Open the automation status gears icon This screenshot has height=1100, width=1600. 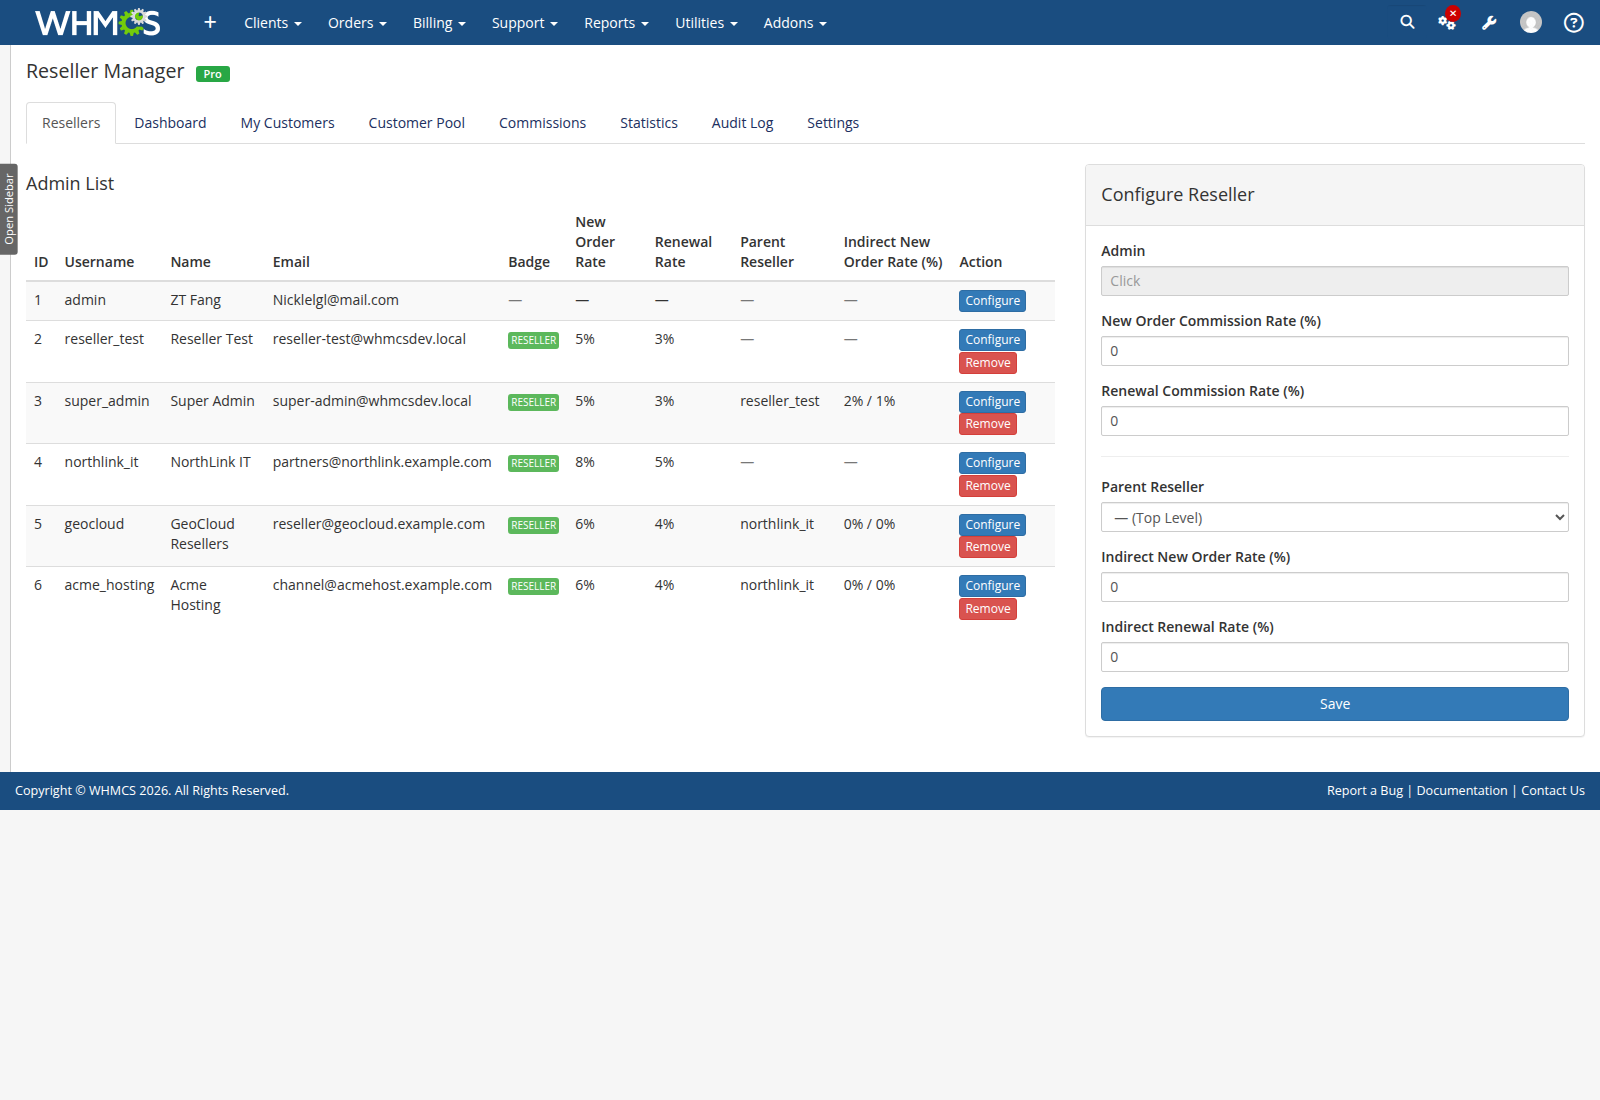1447,22
